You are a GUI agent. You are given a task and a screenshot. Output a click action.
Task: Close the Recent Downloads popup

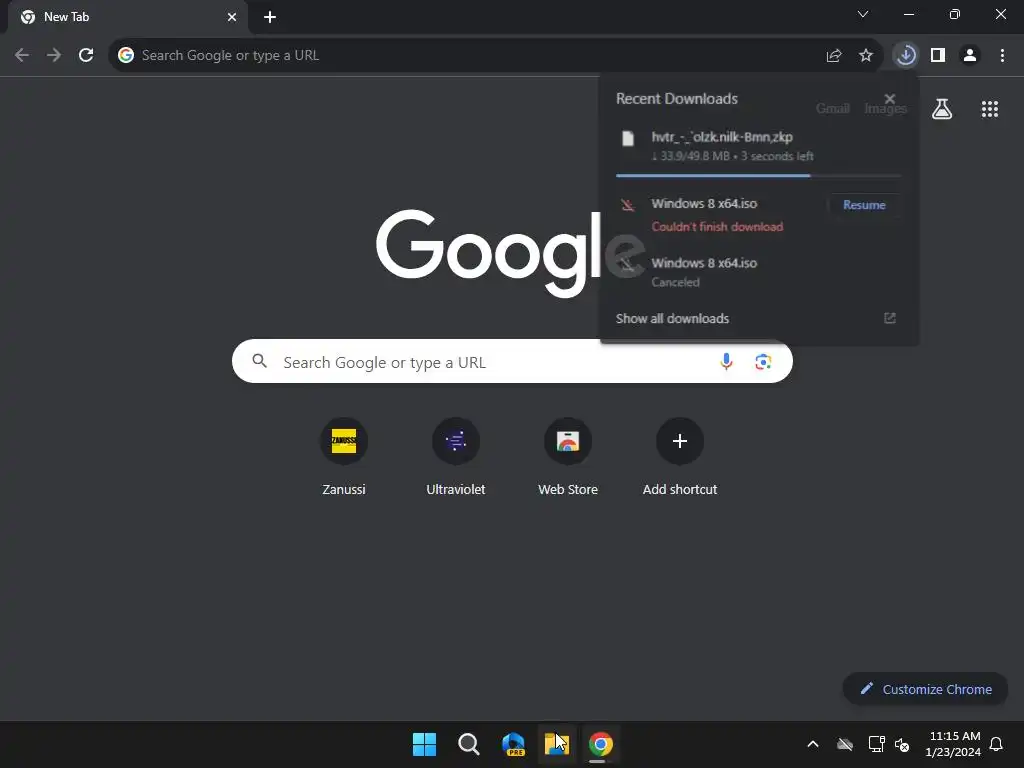[889, 99]
